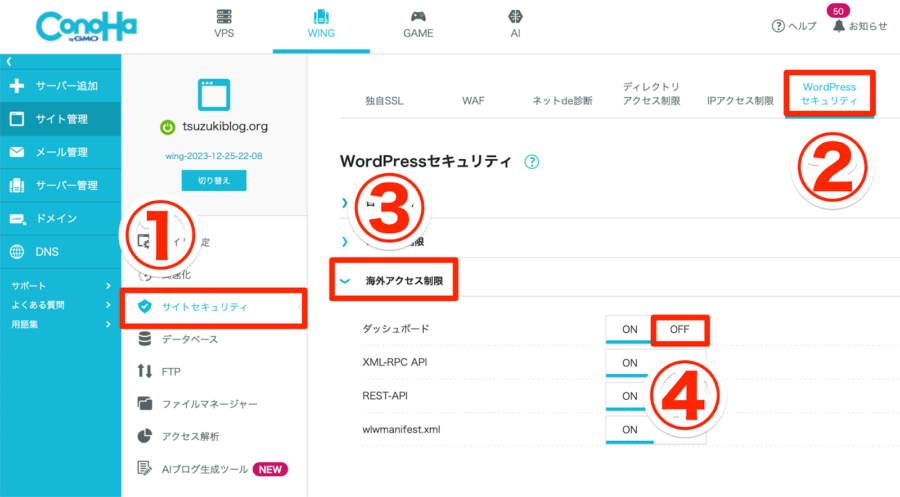This screenshot has width=900, height=497.
Task: Click the ダッシュボード label
Action: click(x=395, y=329)
